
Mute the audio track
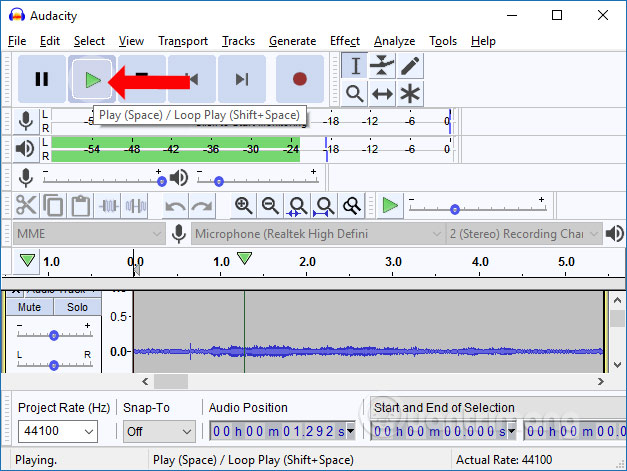(x=30, y=307)
